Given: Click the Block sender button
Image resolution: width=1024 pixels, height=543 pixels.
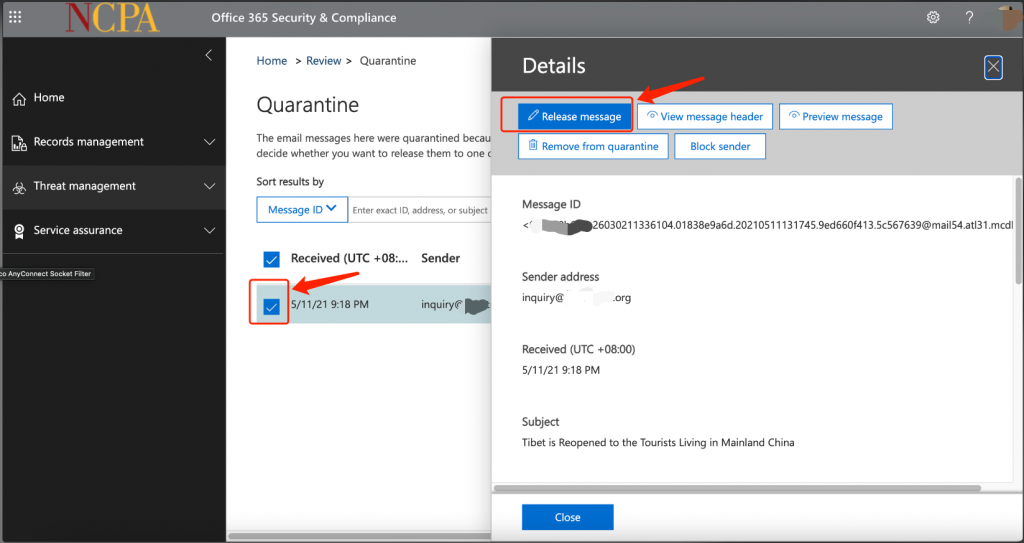Looking at the screenshot, I should tap(720, 146).
